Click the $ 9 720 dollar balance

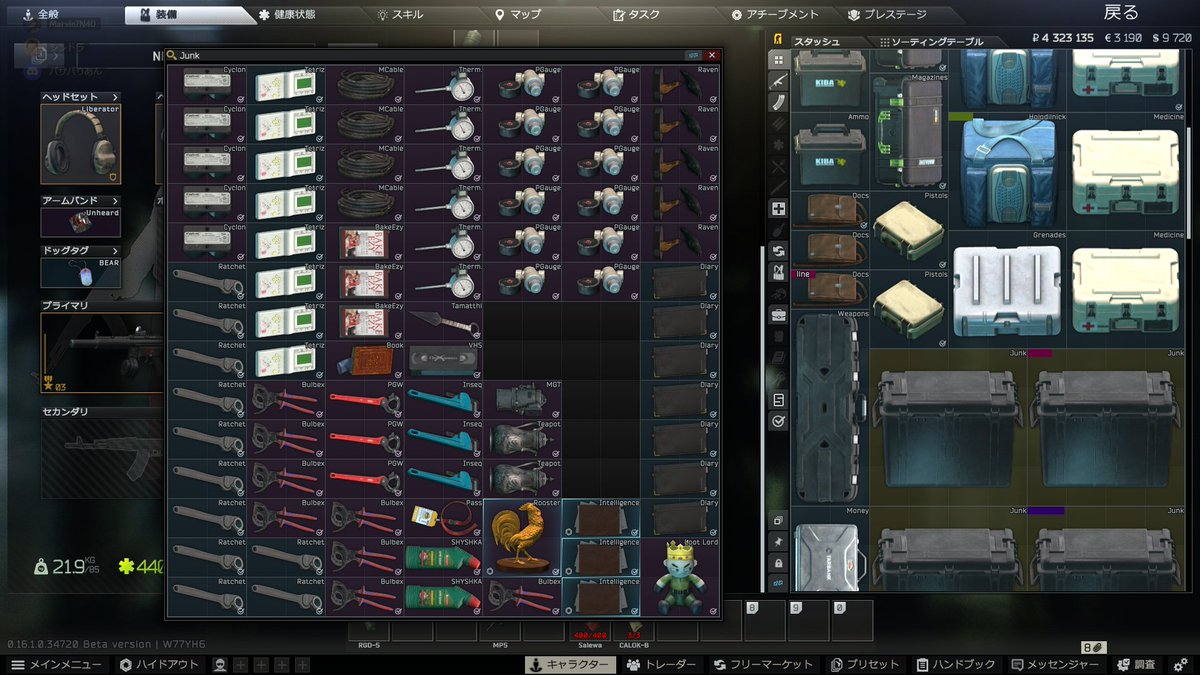click(1171, 38)
